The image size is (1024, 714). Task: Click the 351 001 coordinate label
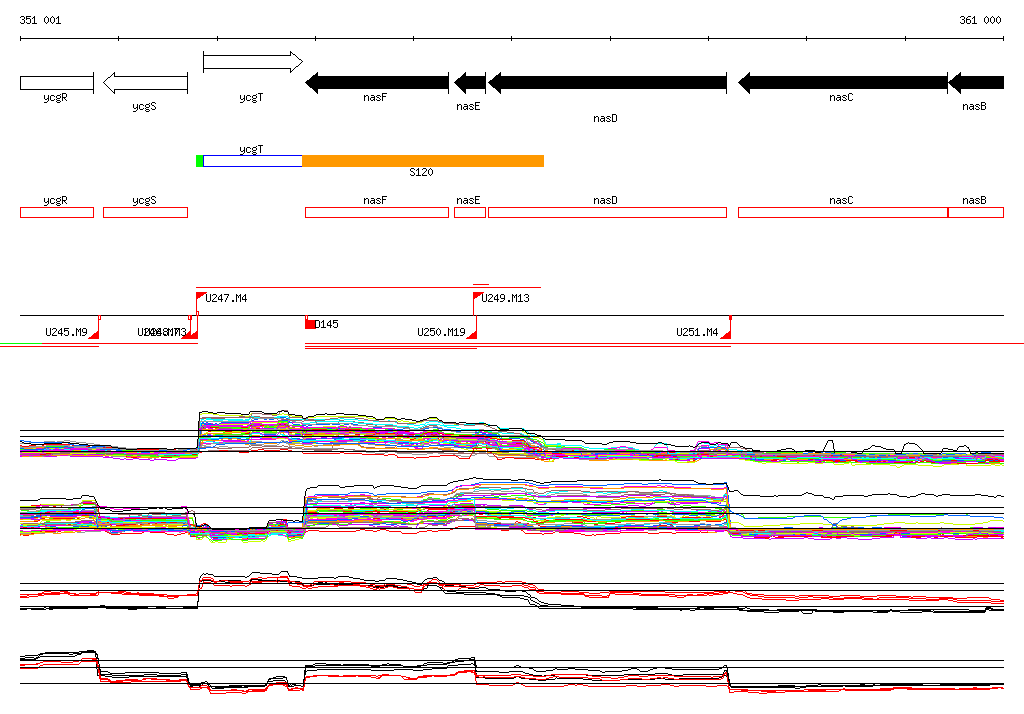pos(40,20)
